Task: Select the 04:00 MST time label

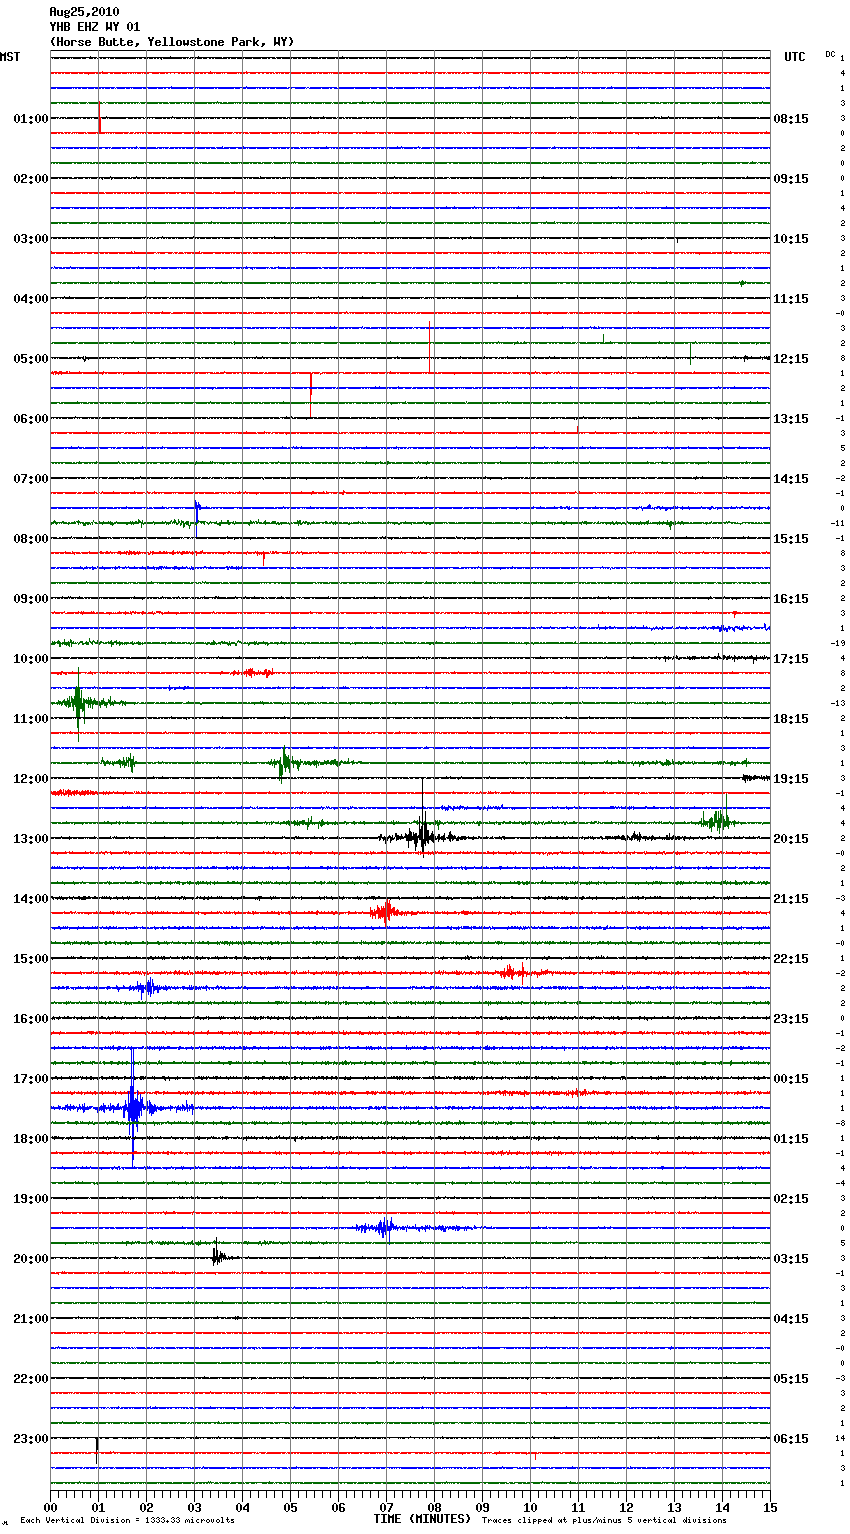Action: [x=30, y=299]
